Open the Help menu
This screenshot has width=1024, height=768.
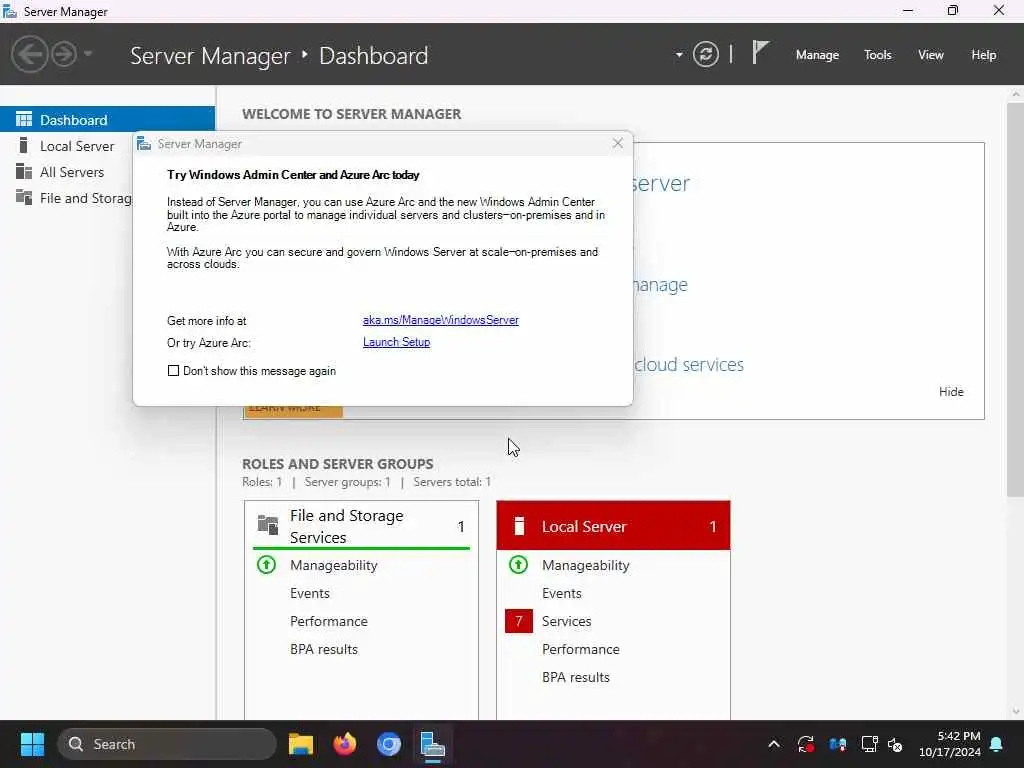[983, 55]
